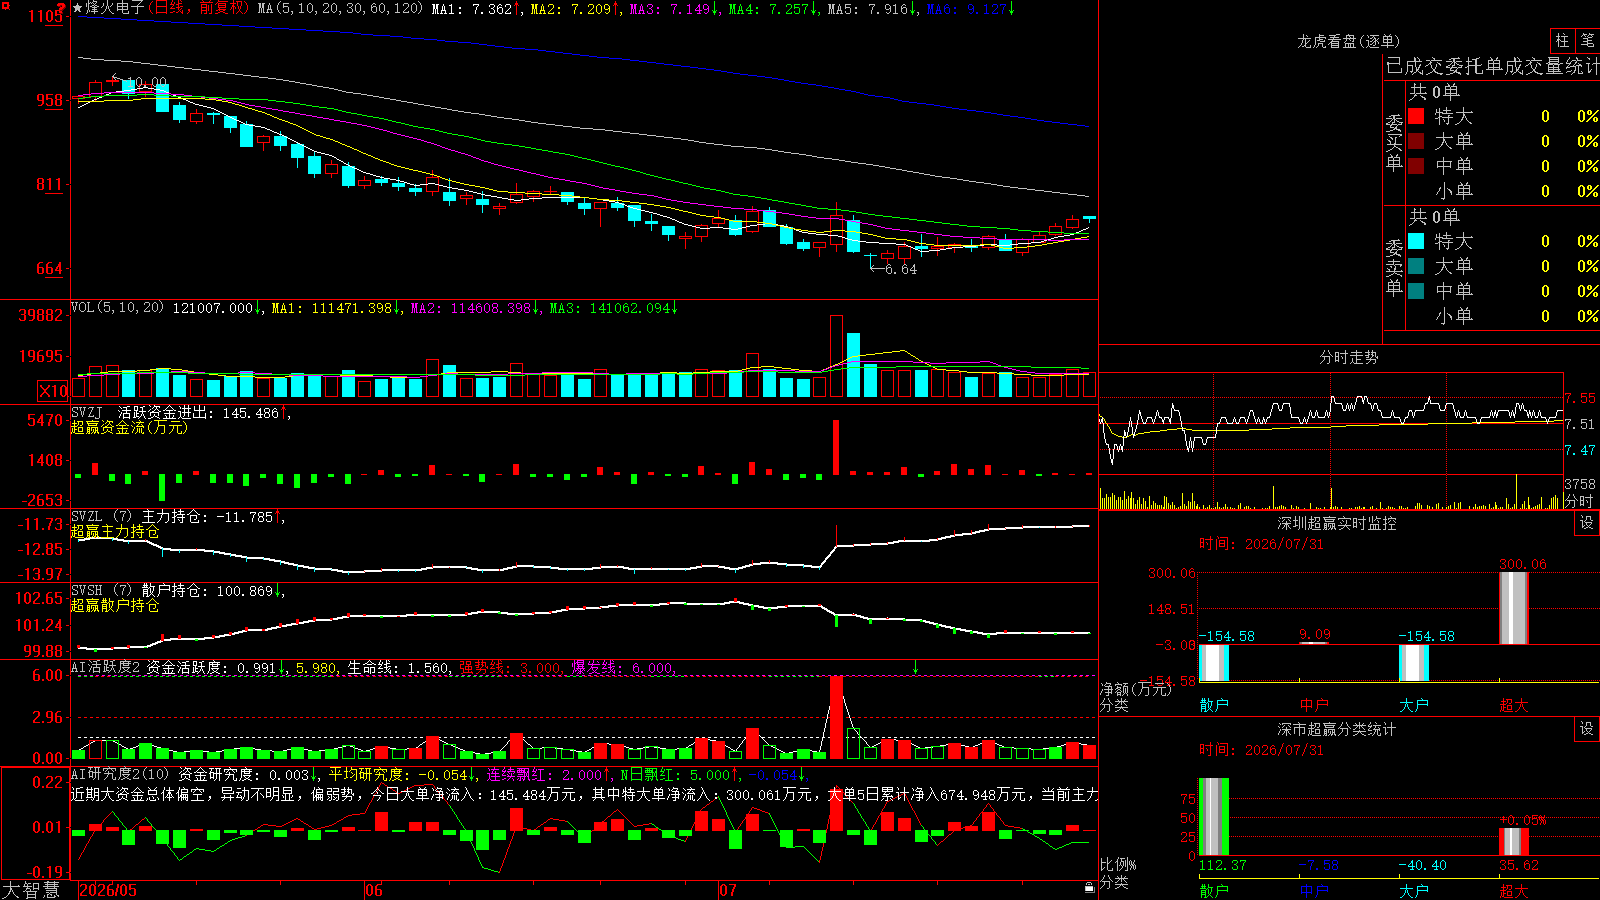Click the 06 month marker on timeline
This screenshot has height=900, width=1600.
(374, 890)
